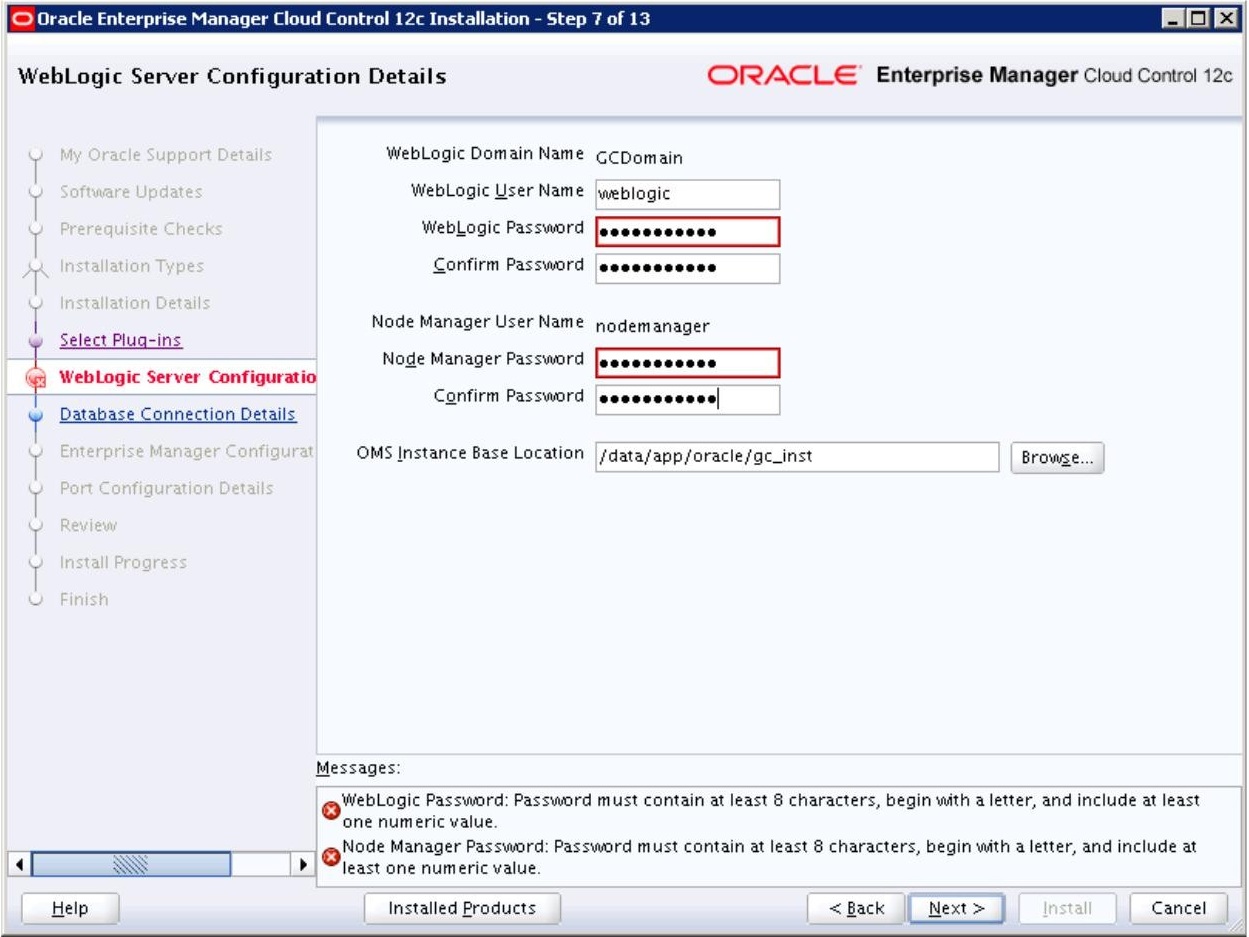Cancel the installation

pos(1178,908)
